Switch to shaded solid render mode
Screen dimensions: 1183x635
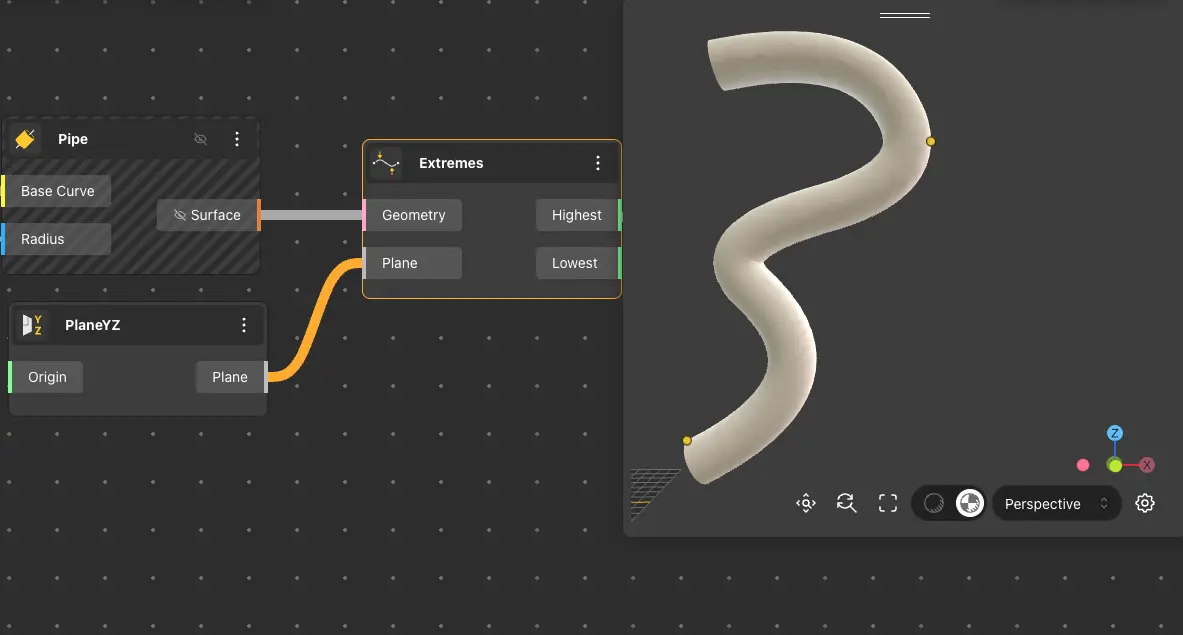coord(934,503)
